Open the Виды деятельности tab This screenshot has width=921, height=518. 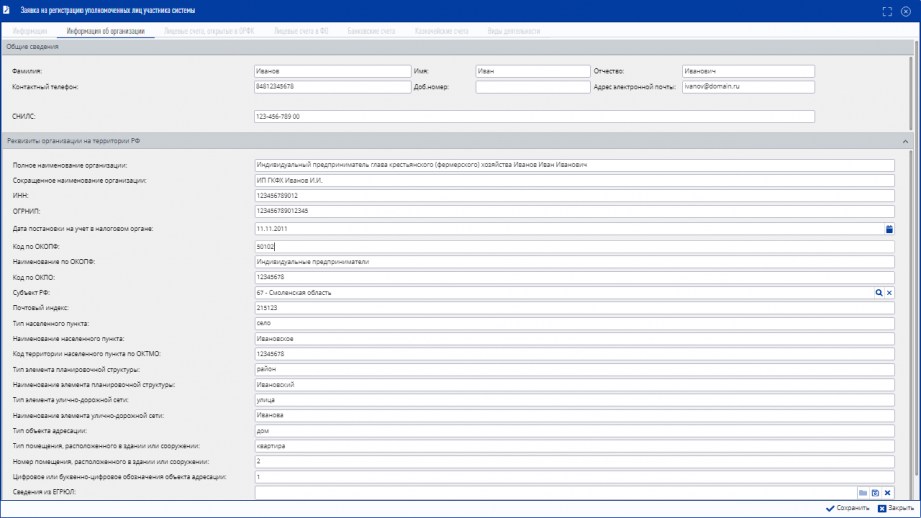click(x=513, y=31)
